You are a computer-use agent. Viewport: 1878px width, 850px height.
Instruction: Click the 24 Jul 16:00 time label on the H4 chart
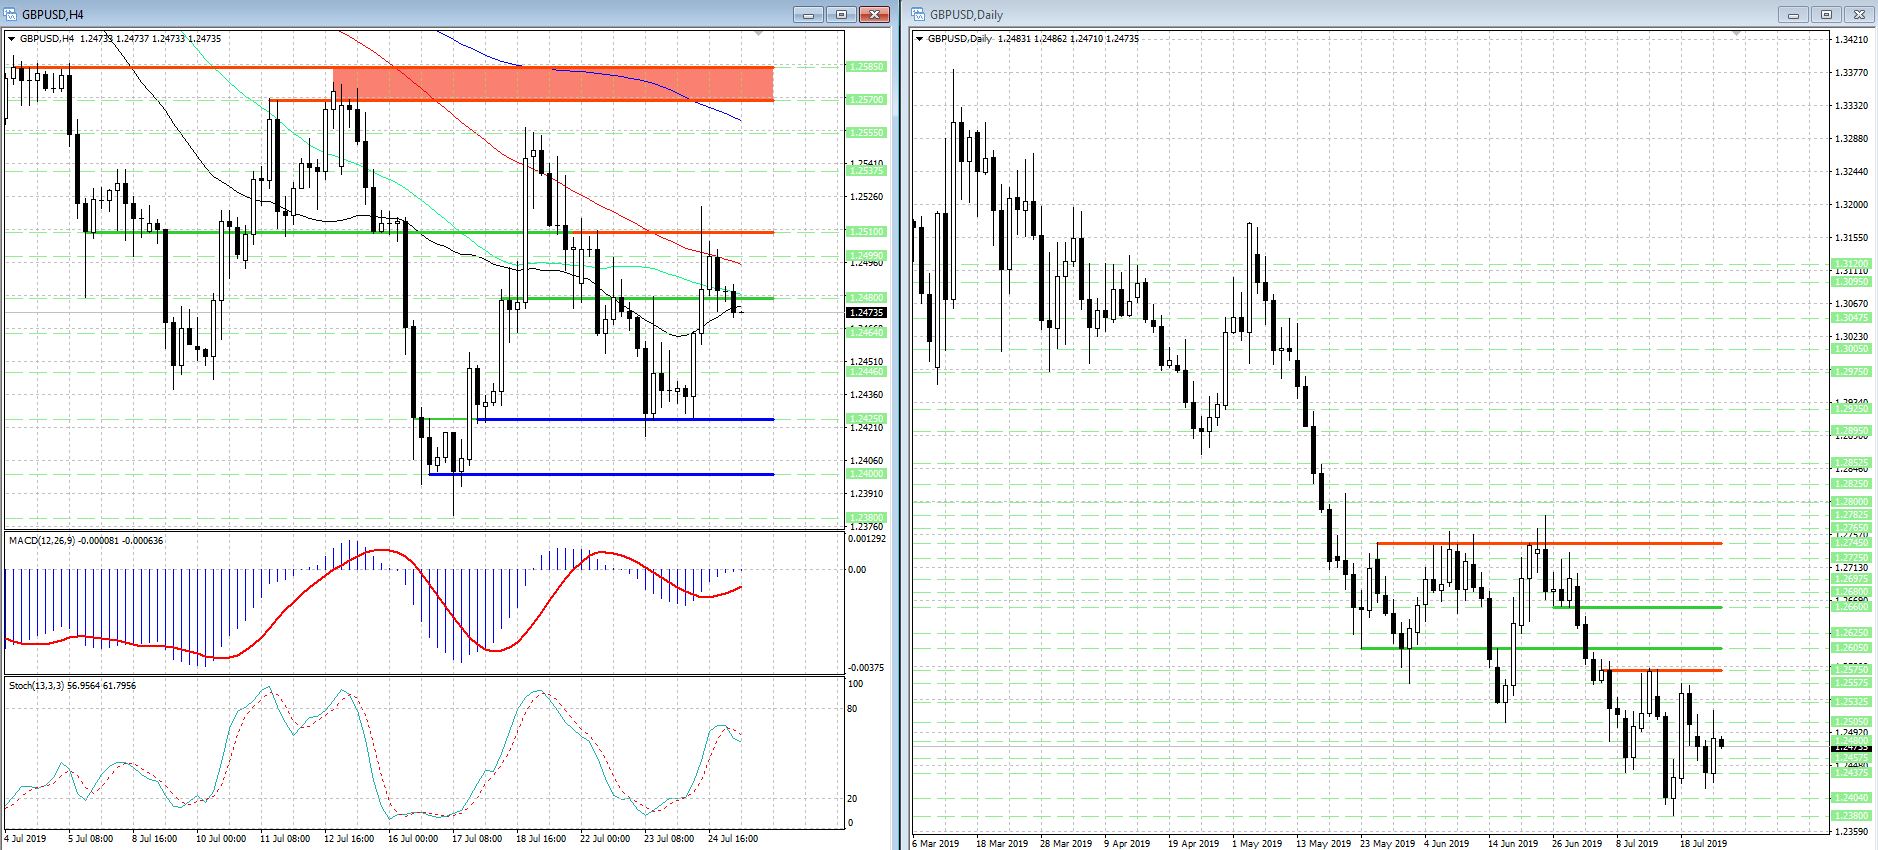coord(733,839)
